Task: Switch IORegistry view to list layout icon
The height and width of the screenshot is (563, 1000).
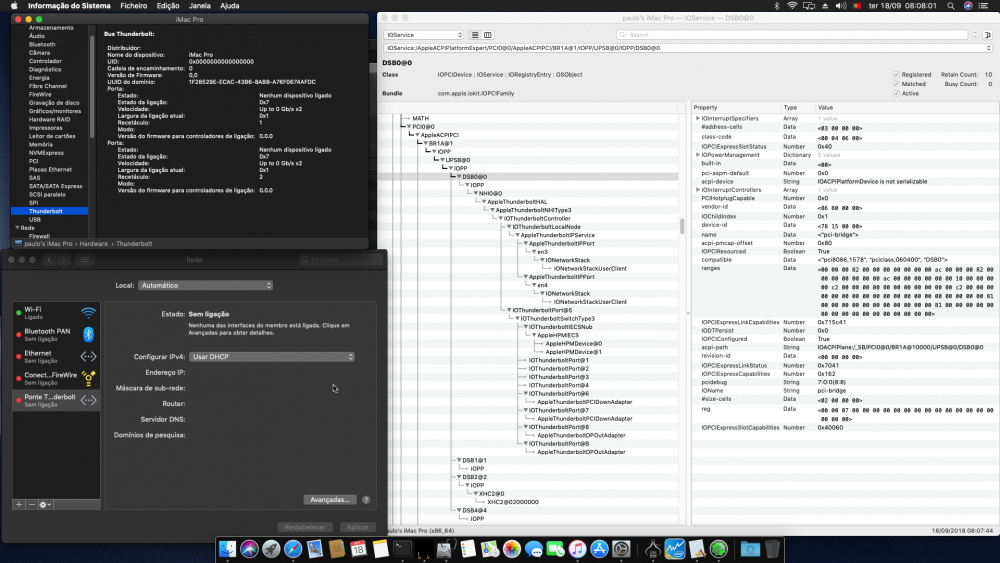Action: (474, 35)
